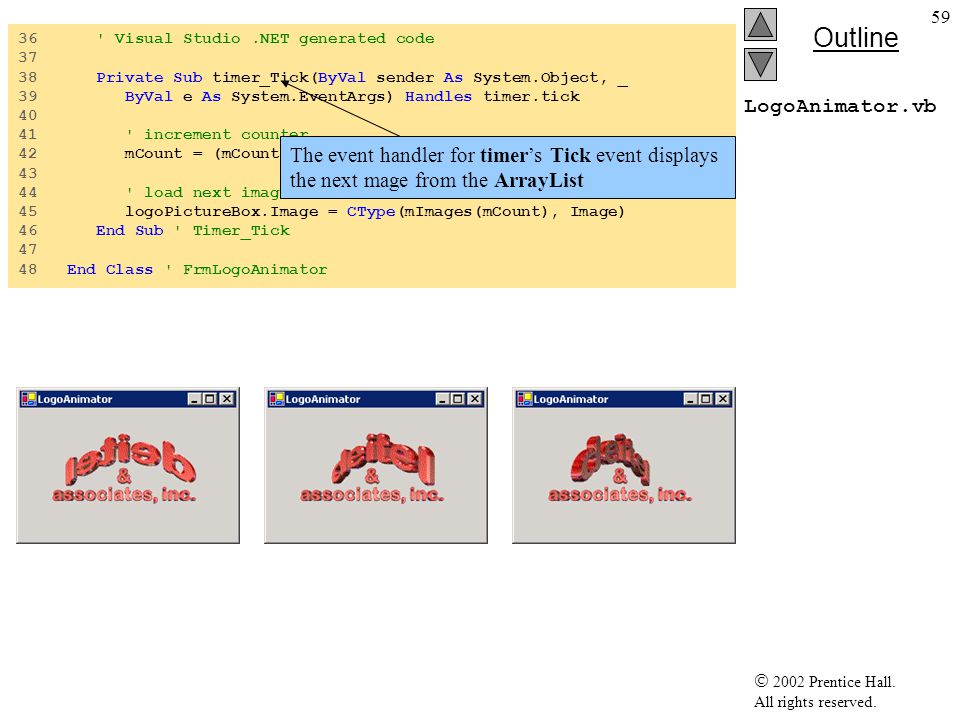Minimize the first LogoAnimator window
This screenshot has width=960, height=720.
pyautogui.click(x=195, y=399)
